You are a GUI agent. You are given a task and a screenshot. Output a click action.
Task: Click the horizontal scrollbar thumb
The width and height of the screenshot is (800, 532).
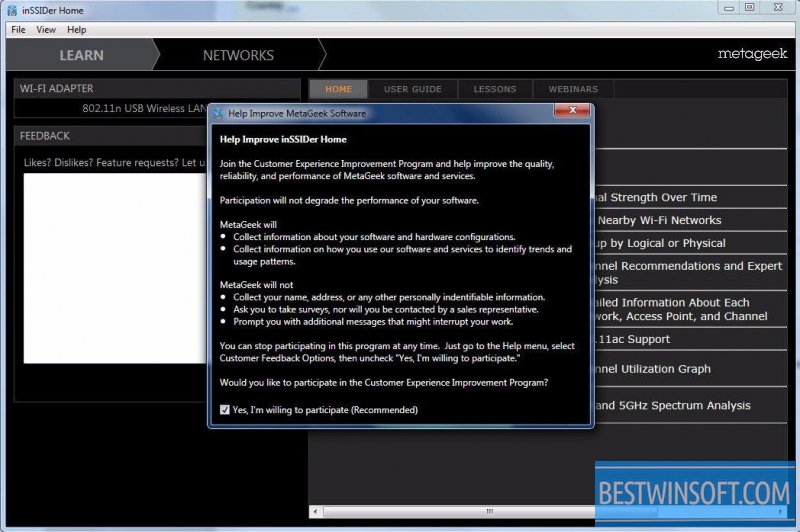pos(490,511)
